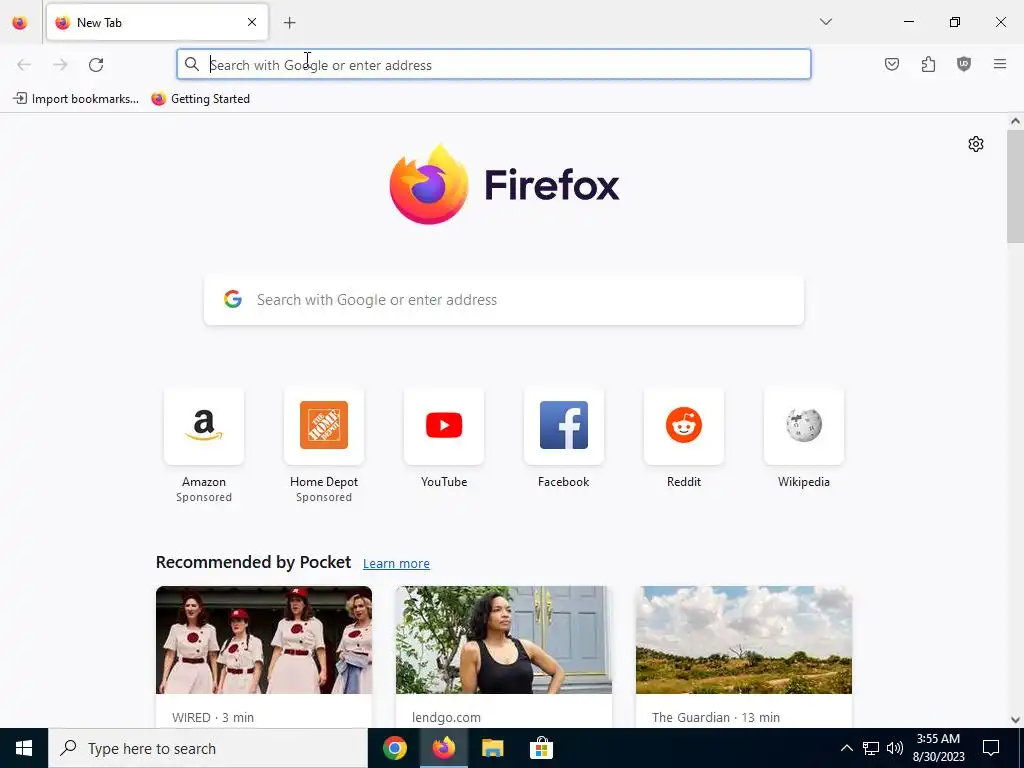Open the lendgo.com story thumbnail
1024x768 pixels.
tap(504, 640)
